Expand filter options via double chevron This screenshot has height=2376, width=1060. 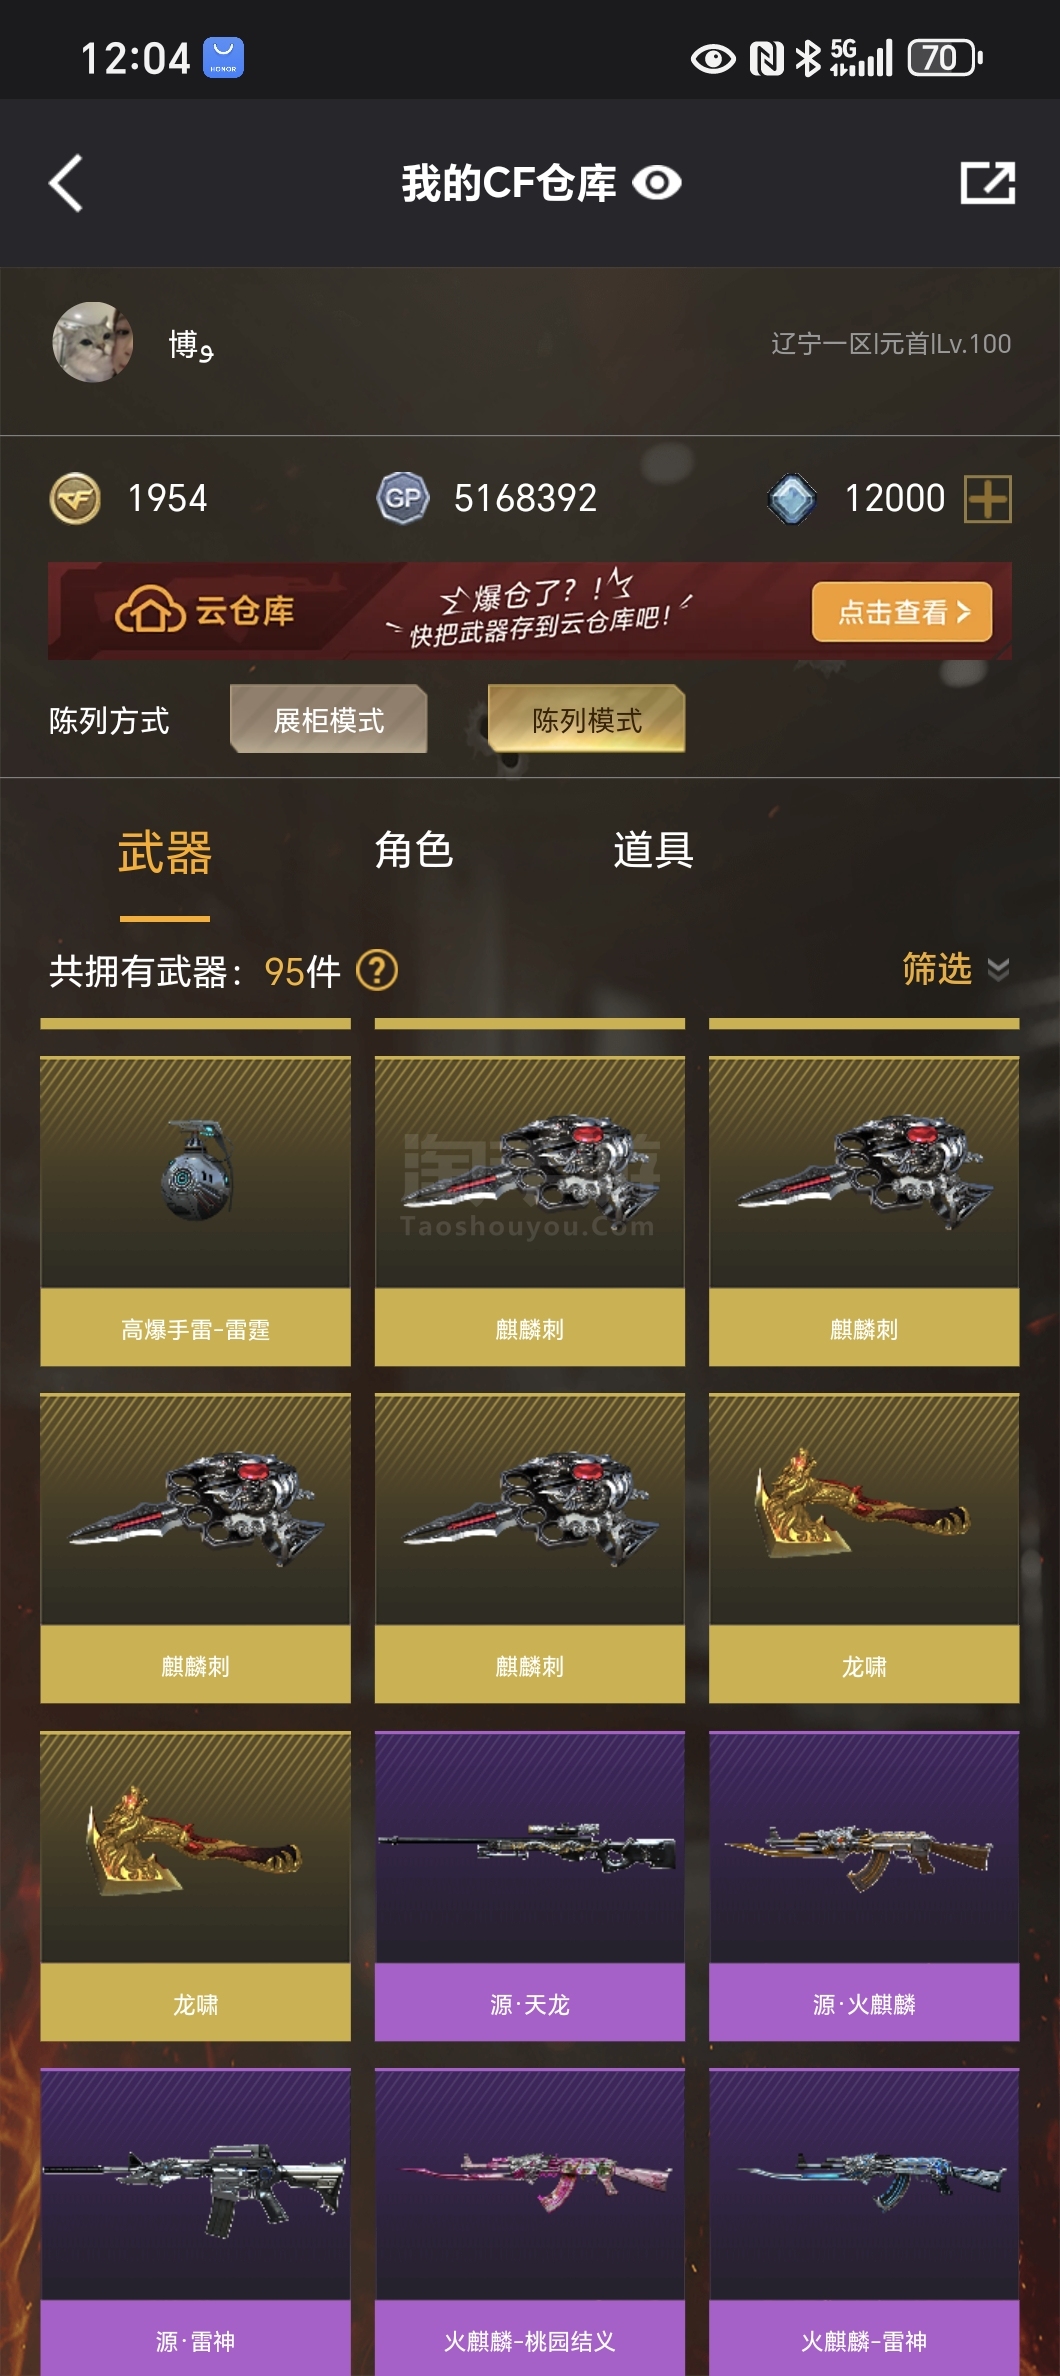click(x=998, y=969)
